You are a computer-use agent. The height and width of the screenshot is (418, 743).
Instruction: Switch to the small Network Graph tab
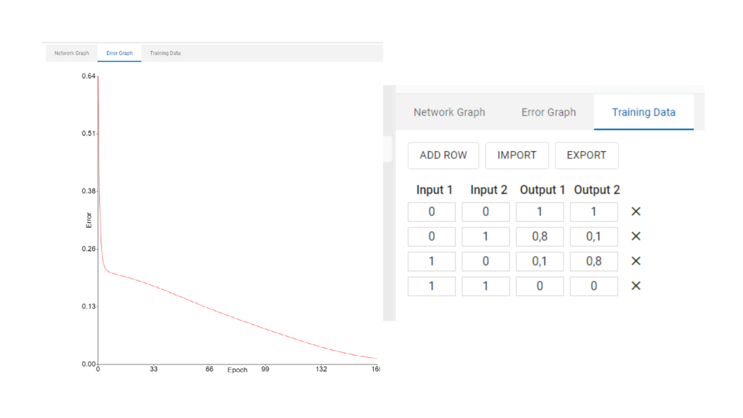[x=71, y=53]
